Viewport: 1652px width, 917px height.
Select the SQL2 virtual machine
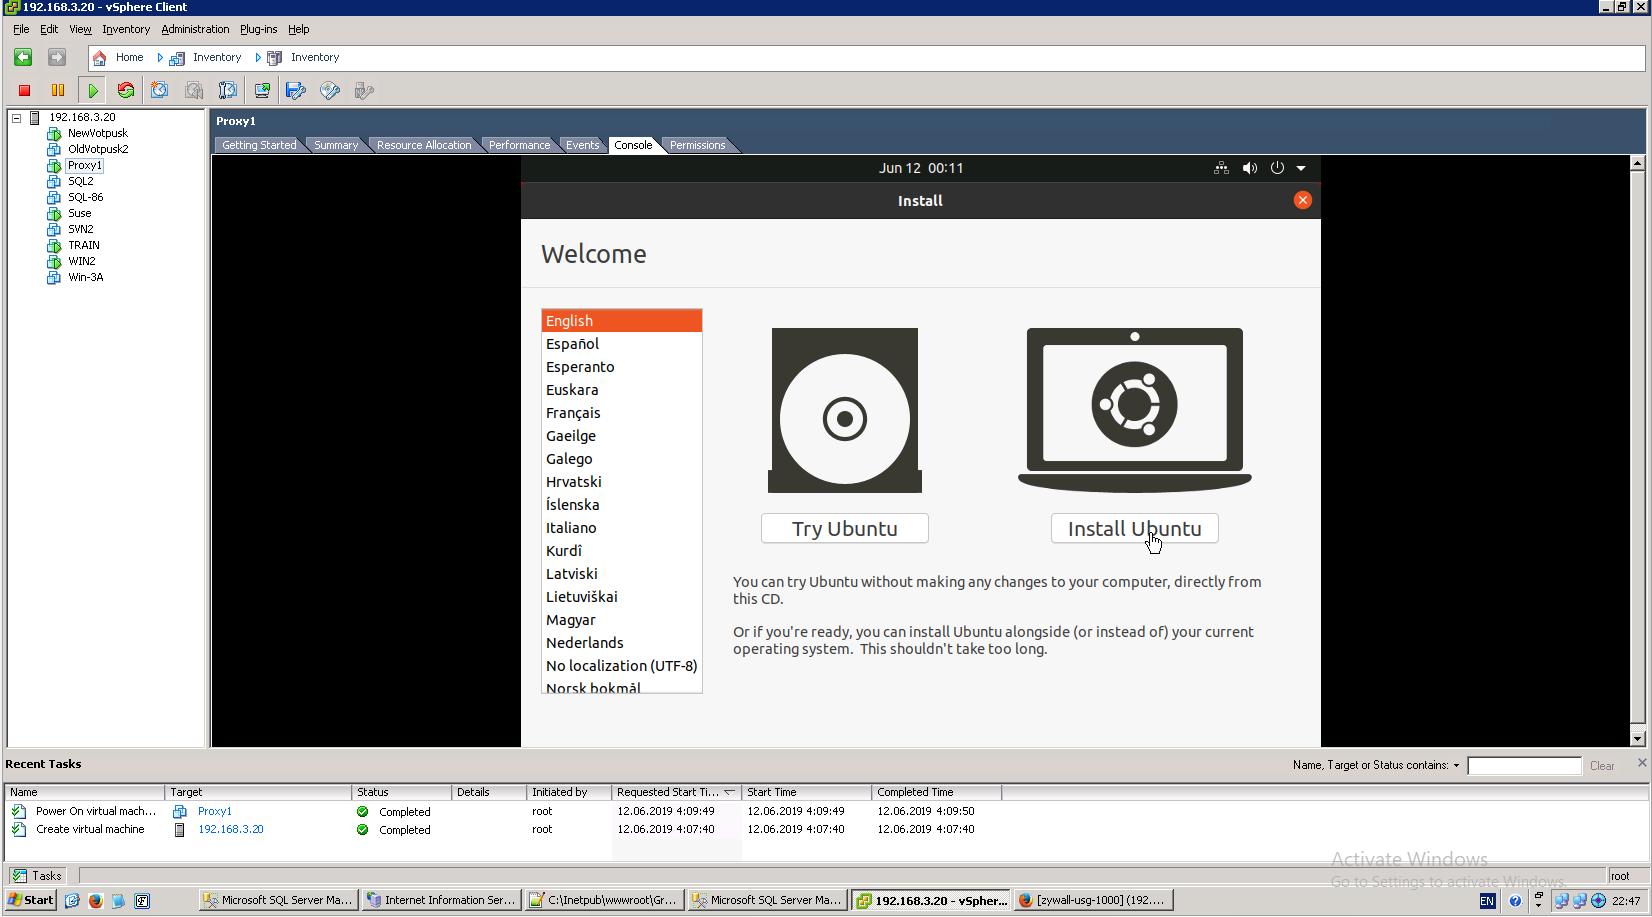(81, 182)
